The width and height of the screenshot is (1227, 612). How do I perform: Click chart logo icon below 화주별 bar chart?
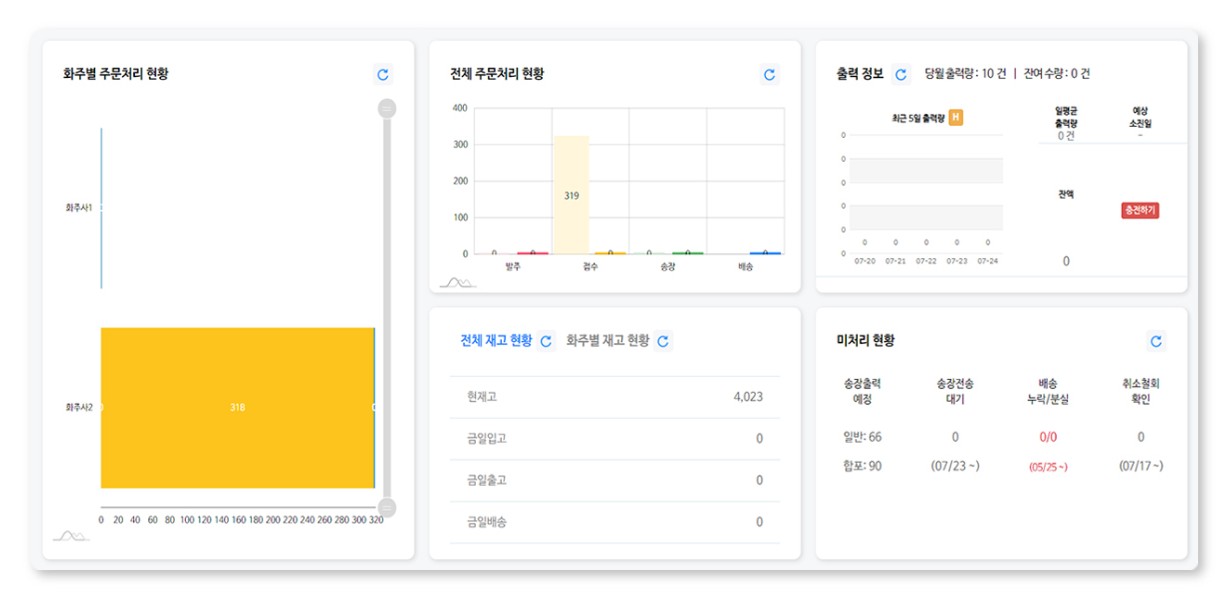[70, 536]
